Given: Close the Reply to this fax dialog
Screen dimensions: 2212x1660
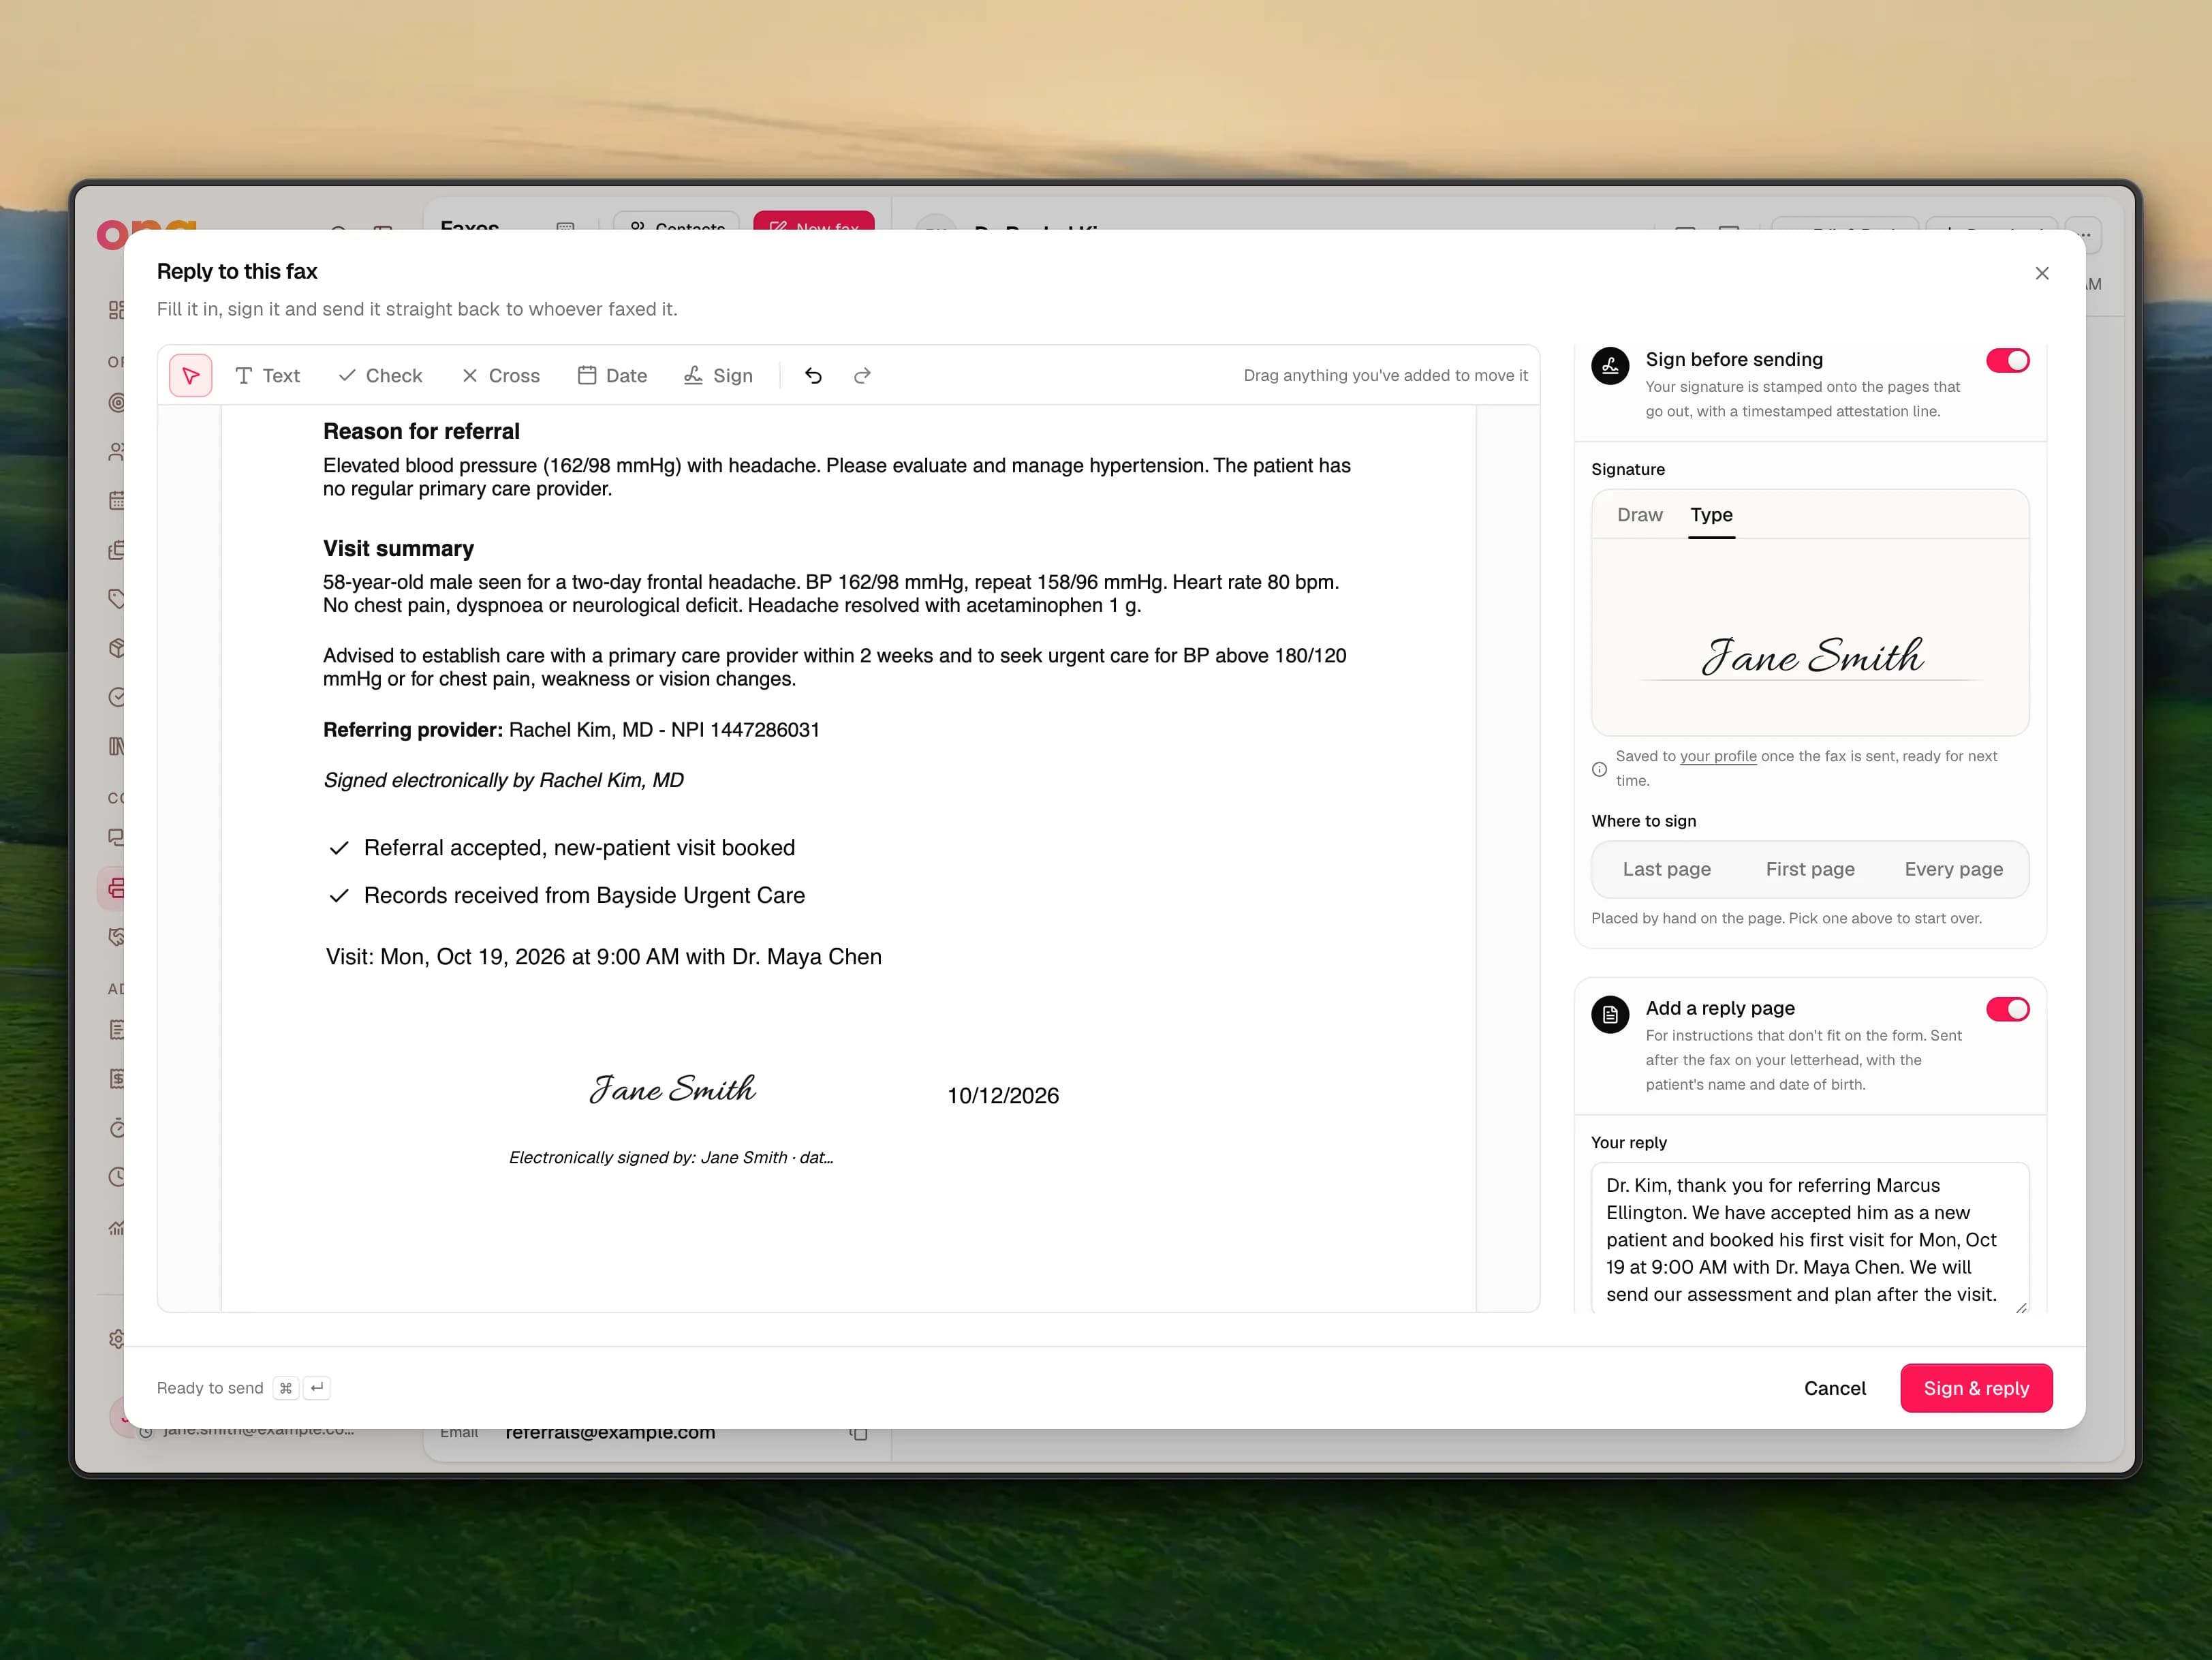Looking at the screenshot, I should [2042, 273].
